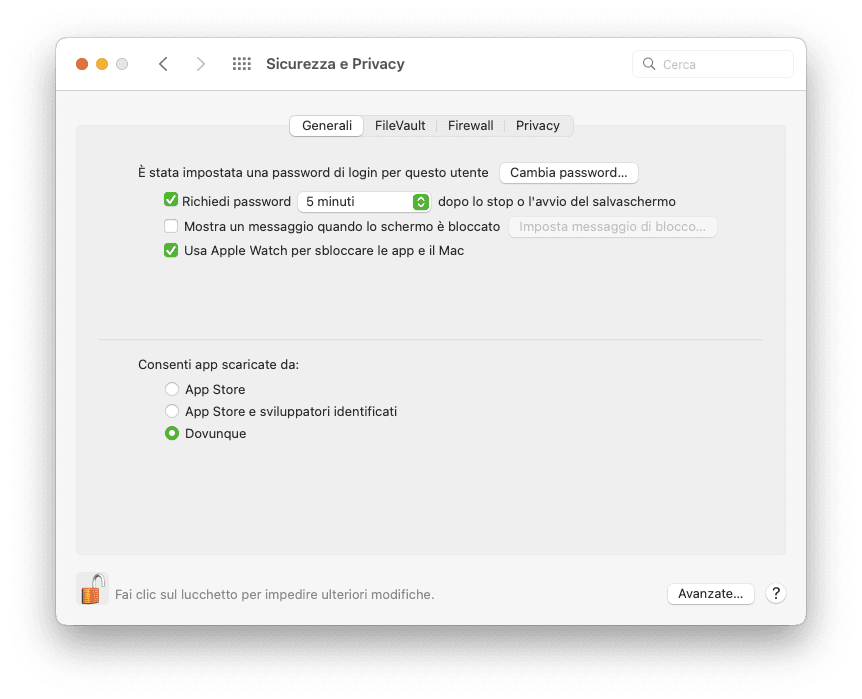
Task: Select the Dovunque radio button
Action: click(x=172, y=433)
